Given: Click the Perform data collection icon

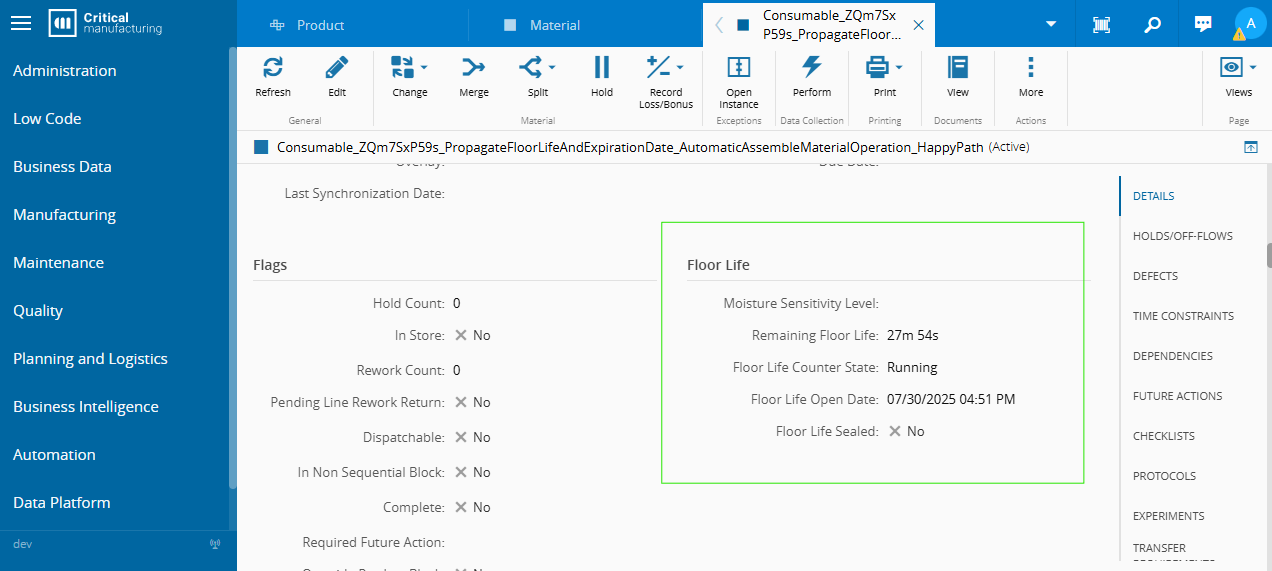Looking at the screenshot, I should [x=811, y=68].
